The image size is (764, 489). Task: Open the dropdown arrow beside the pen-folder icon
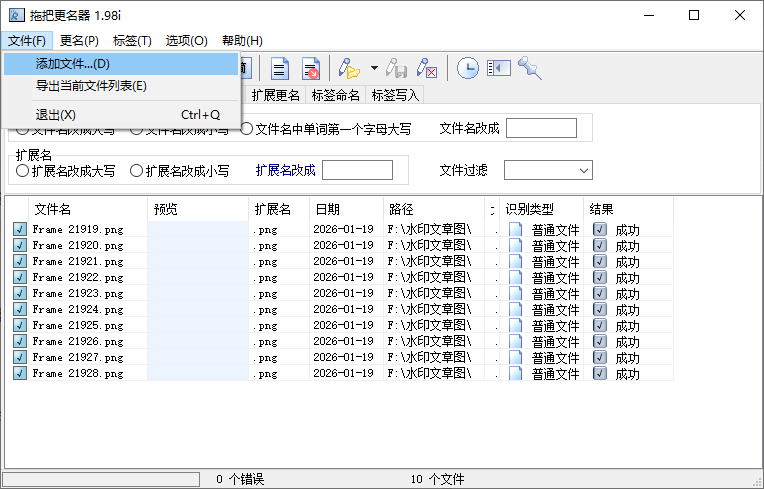pyautogui.click(x=374, y=68)
